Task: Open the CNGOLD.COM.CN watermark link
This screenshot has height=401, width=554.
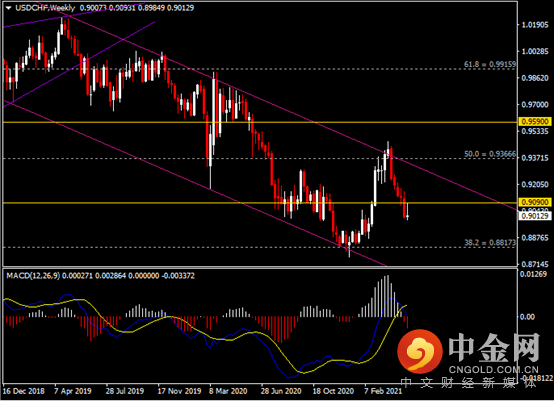Action: click(494, 370)
